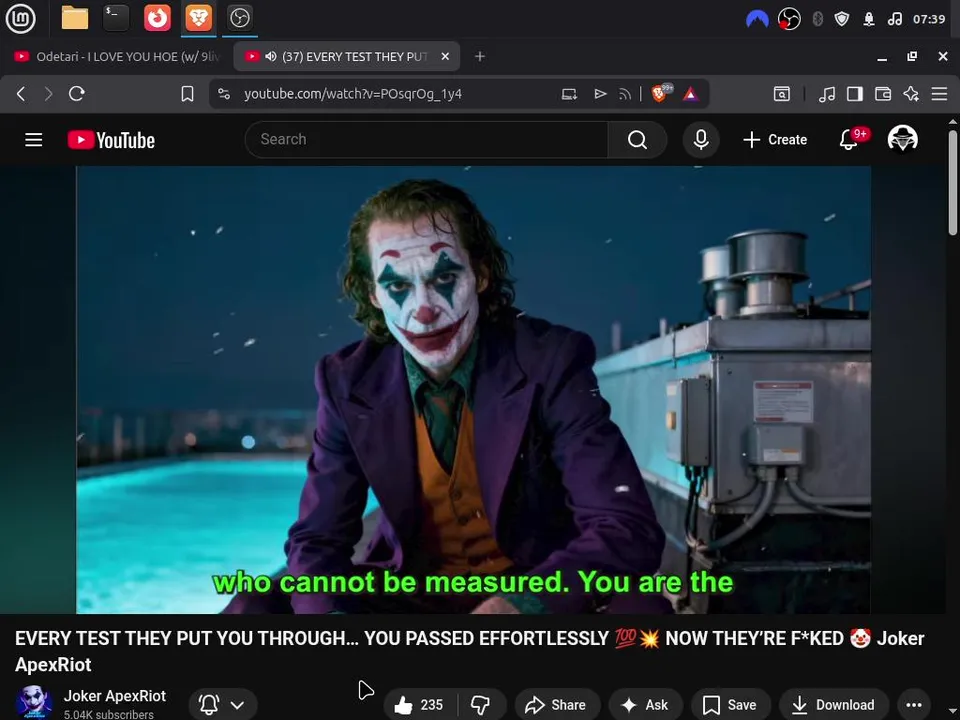Open Leo AI assistant star icon
Viewport: 960px width, 720px height.
tap(911, 94)
